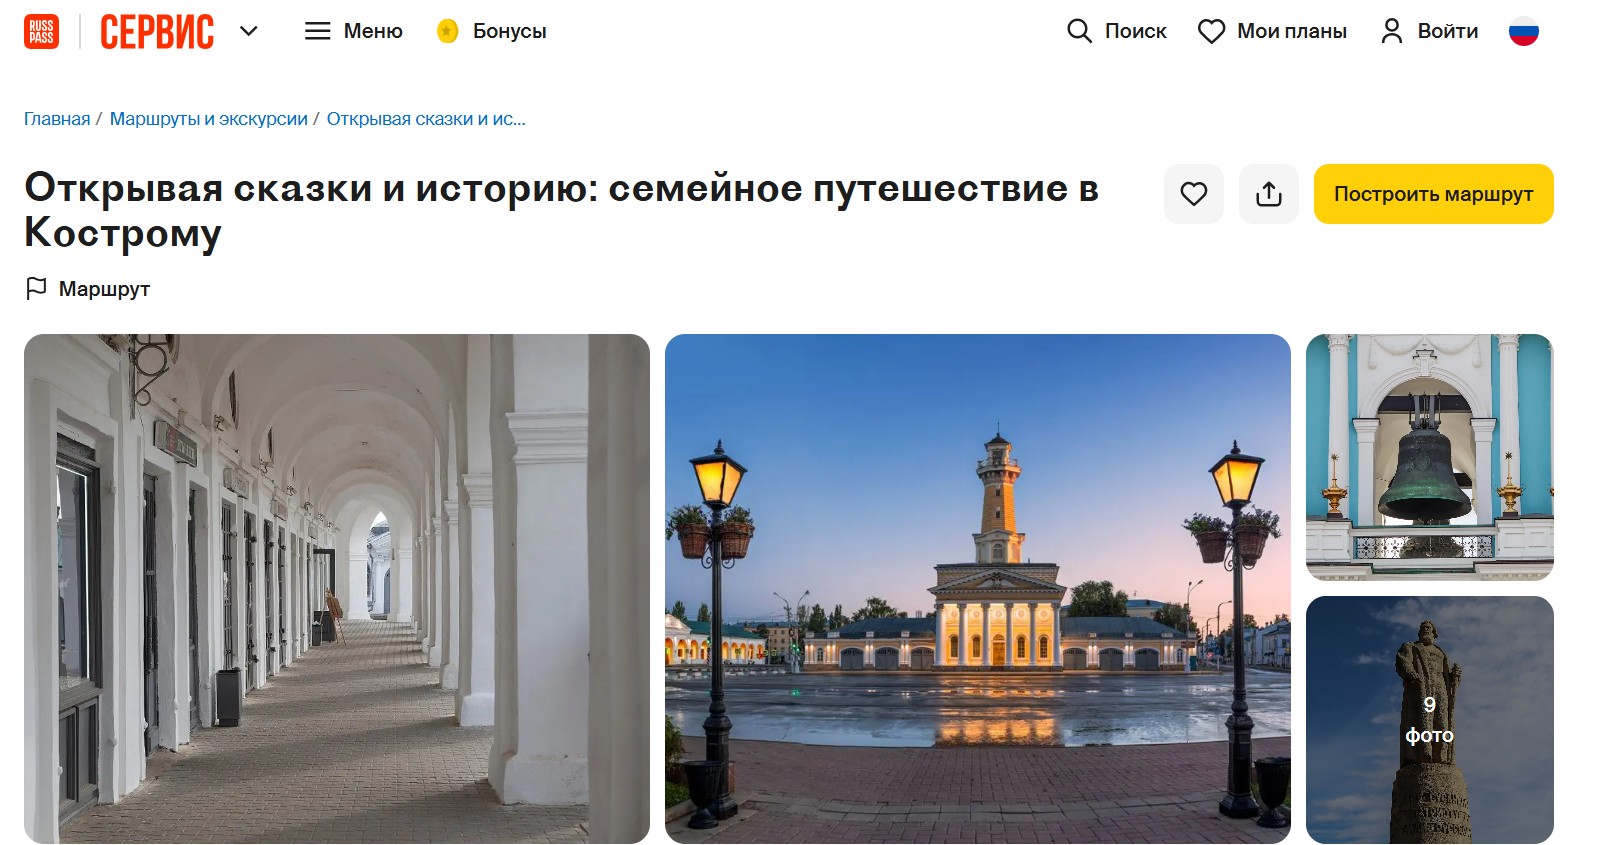
Task: Open the 9 фото gallery thumbnail
Action: [x=1430, y=720]
